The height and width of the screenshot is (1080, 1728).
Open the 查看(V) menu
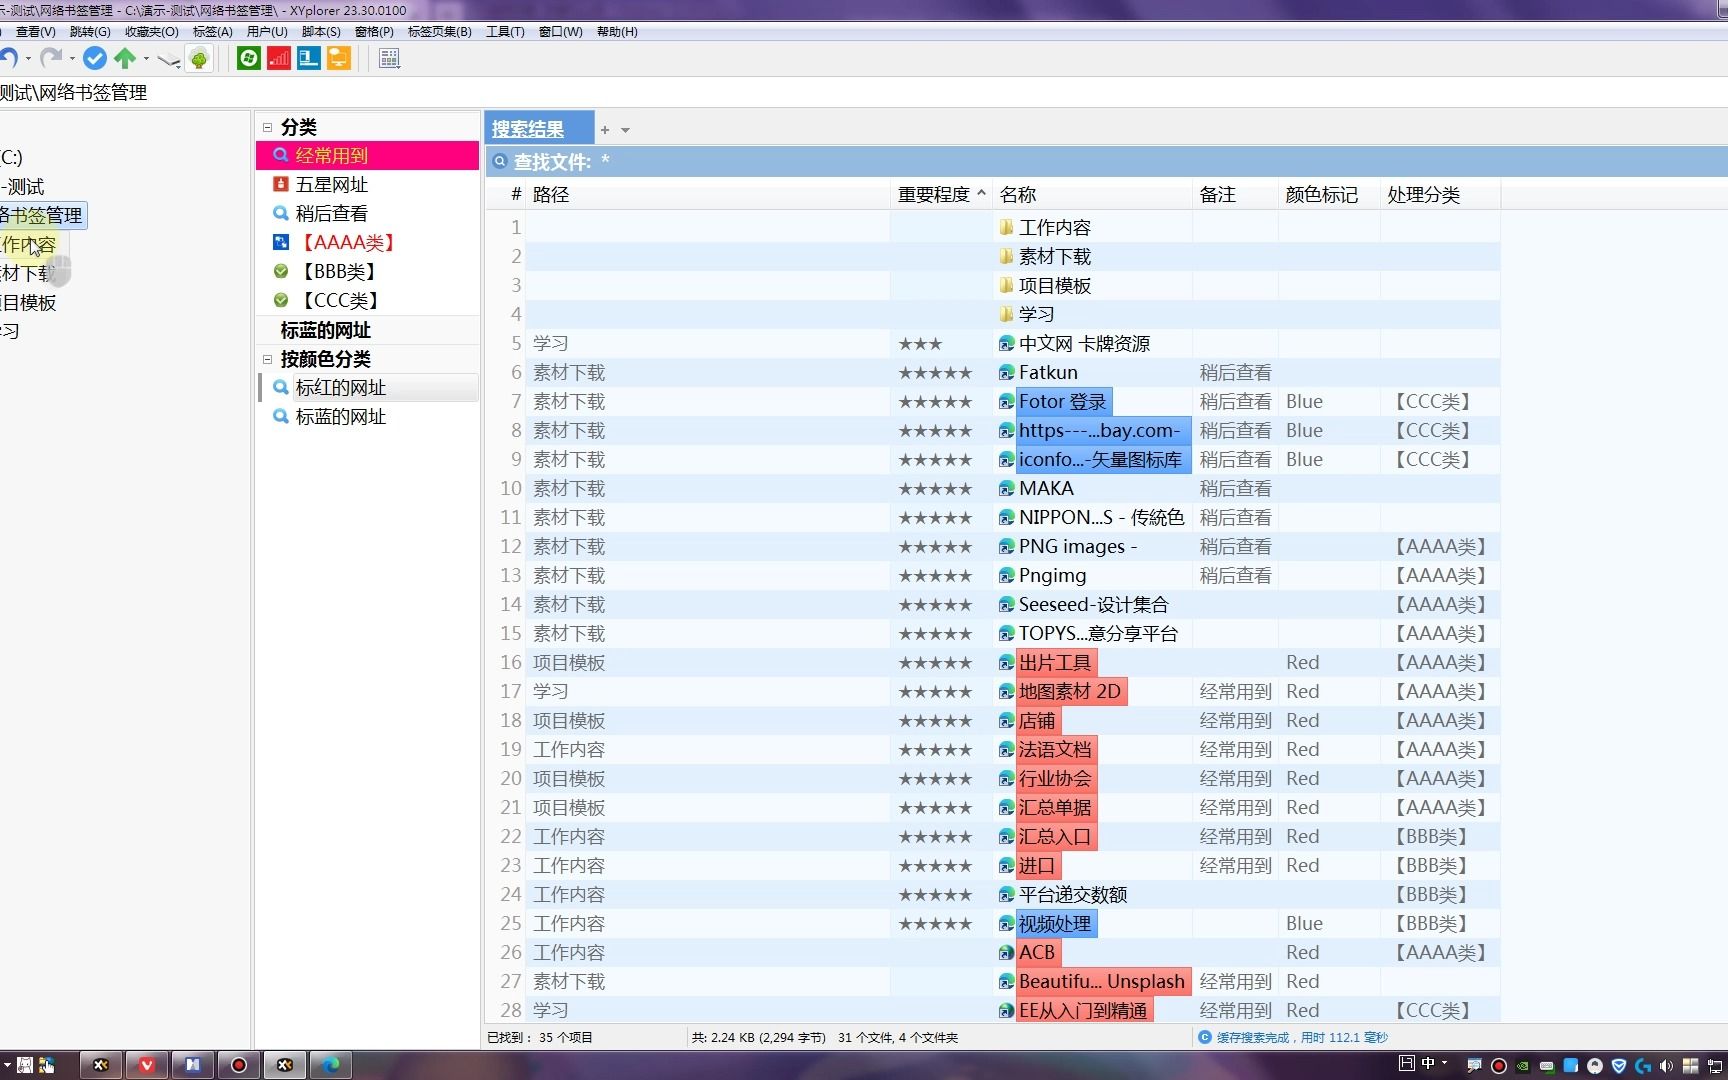click(35, 32)
